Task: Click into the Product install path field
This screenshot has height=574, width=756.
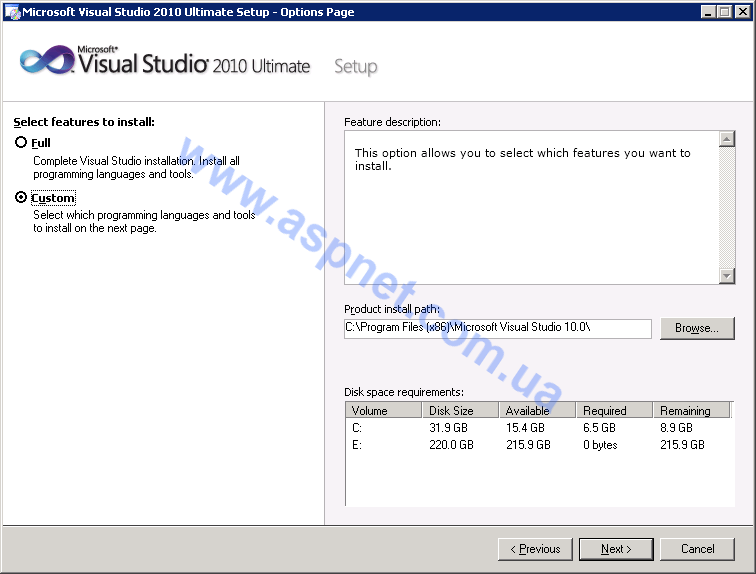Action: (x=498, y=328)
